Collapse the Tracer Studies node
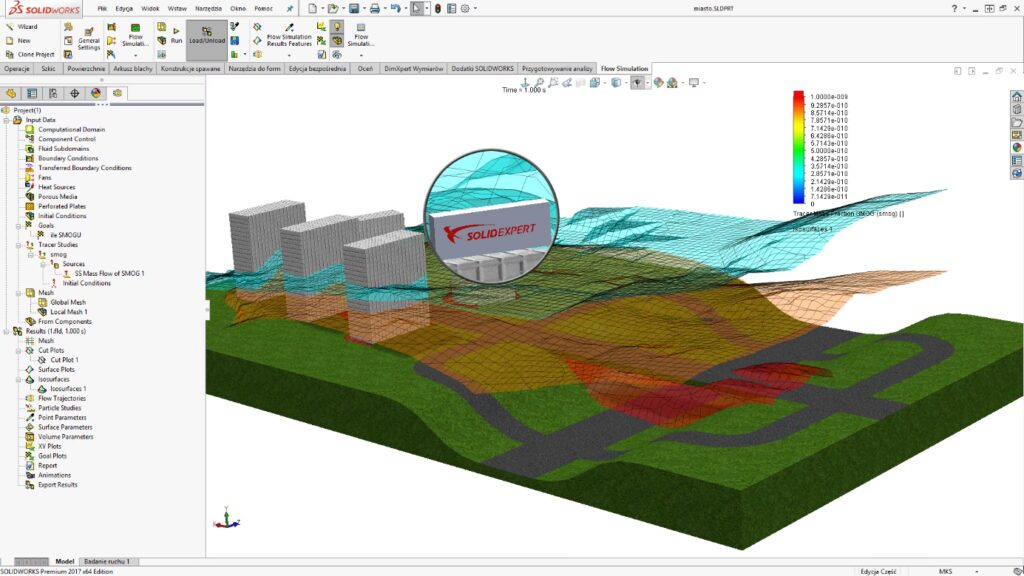The height and width of the screenshot is (576, 1024). 18,245
